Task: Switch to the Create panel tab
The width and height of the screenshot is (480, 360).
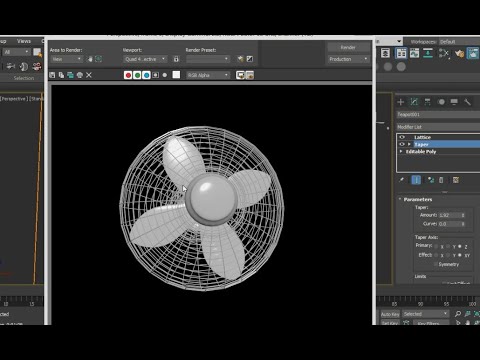Action: pyautogui.click(x=401, y=102)
